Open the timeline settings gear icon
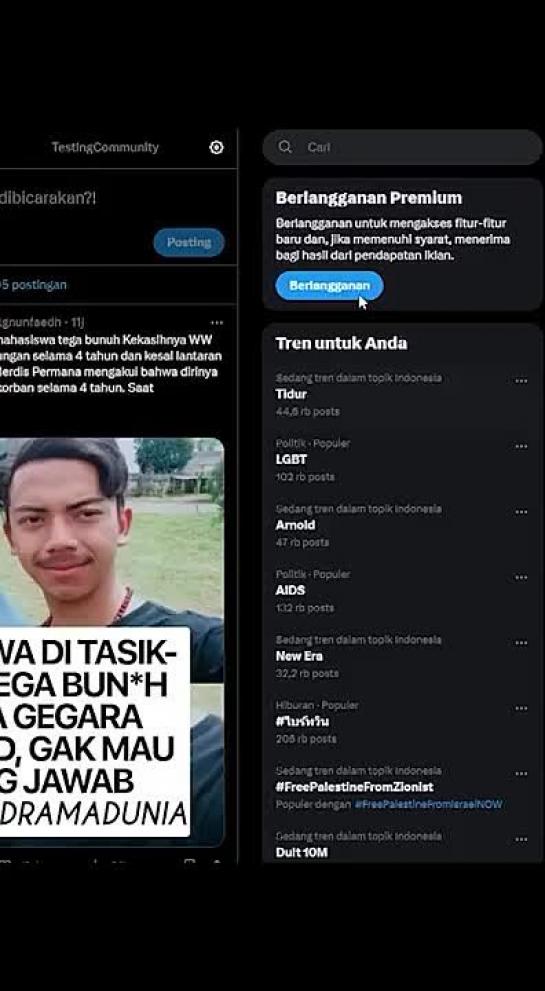The height and width of the screenshot is (991, 545). click(x=216, y=147)
